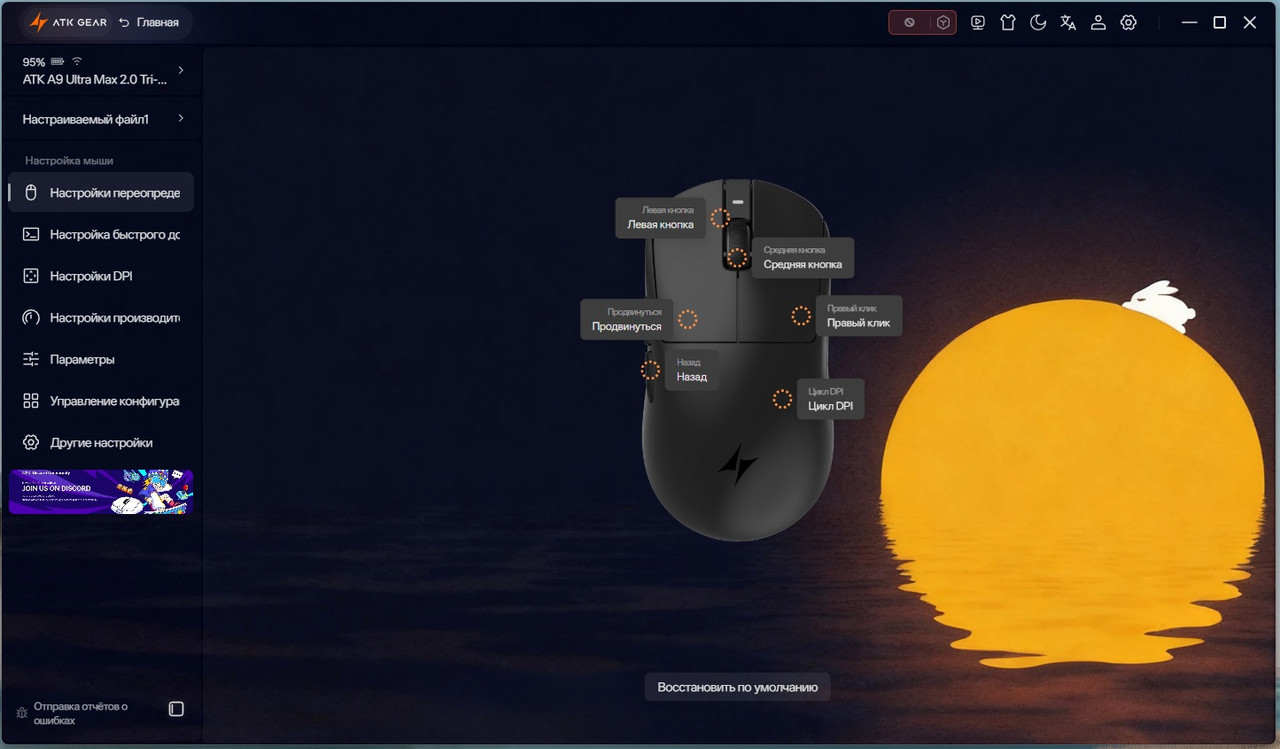Screen dimensions: 1280x749
Task: Click right button marker on mouse
Action: tap(801, 316)
